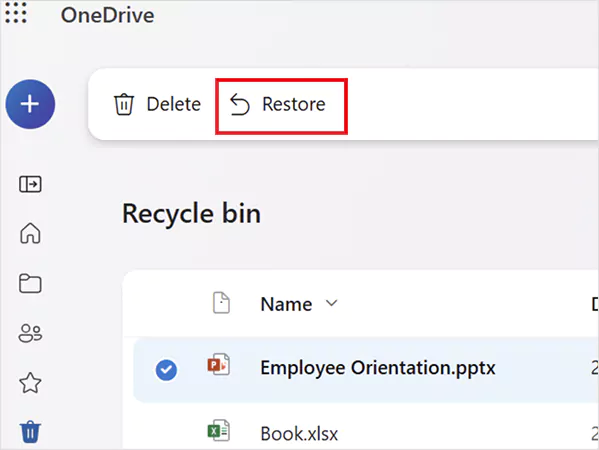Go to Home in sidebar

click(30, 233)
